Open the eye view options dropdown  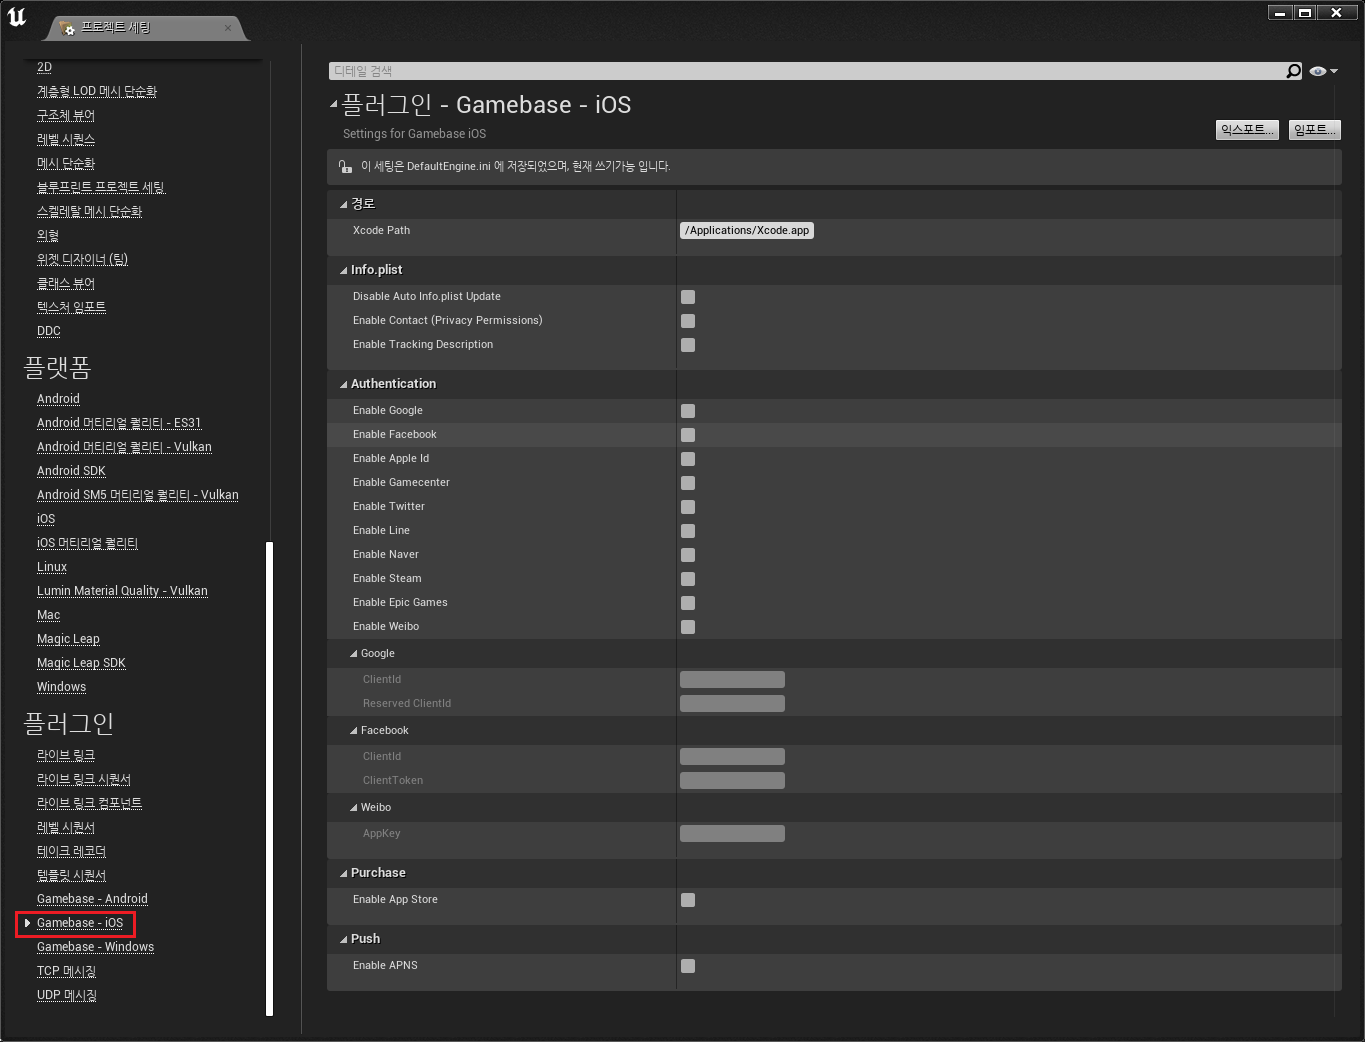point(1324,71)
